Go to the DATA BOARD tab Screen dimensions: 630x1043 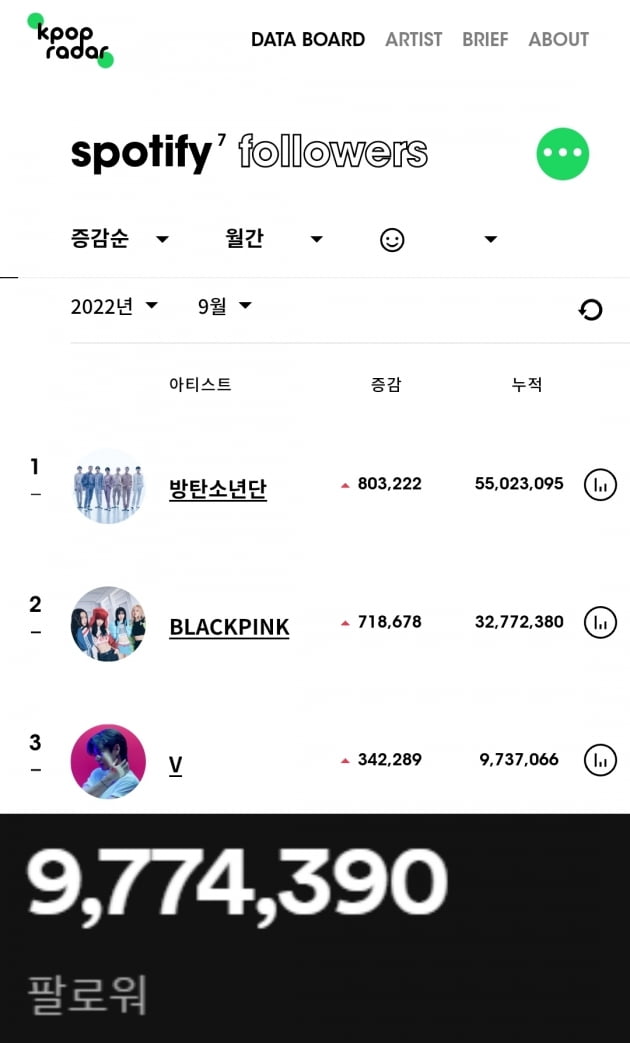point(308,40)
